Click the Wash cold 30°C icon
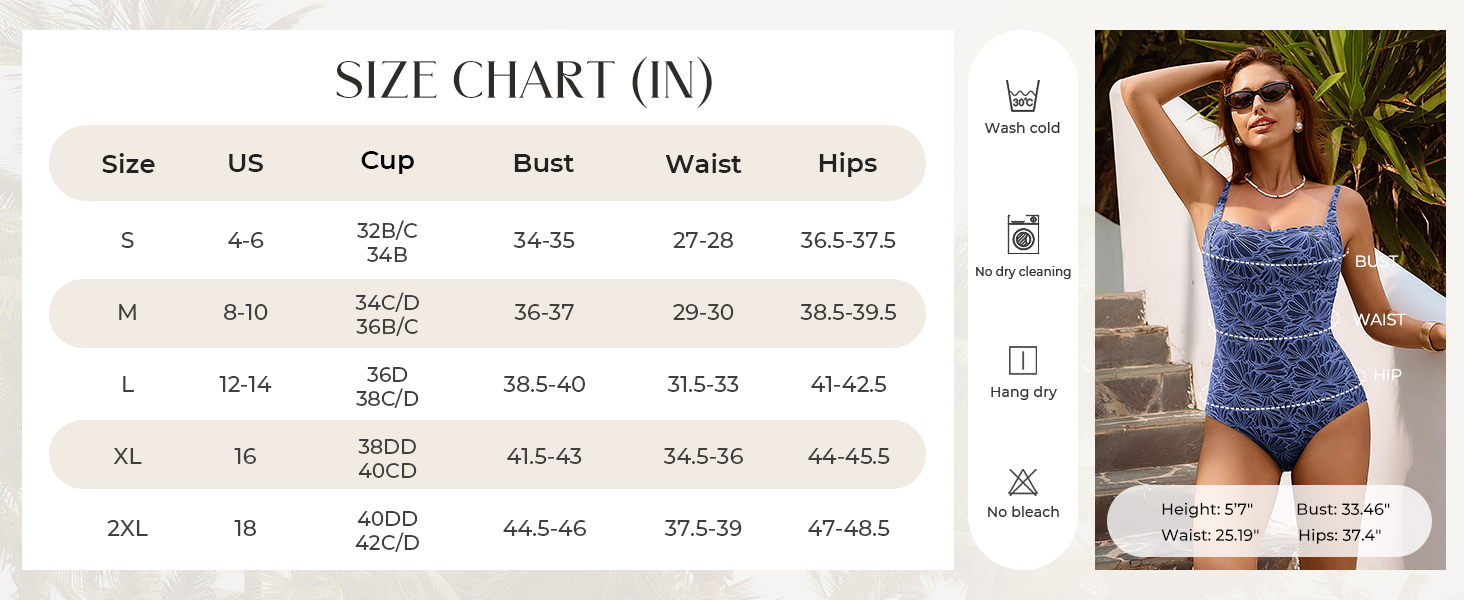1464x600 pixels. pyautogui.click(x=1022, y=96)
